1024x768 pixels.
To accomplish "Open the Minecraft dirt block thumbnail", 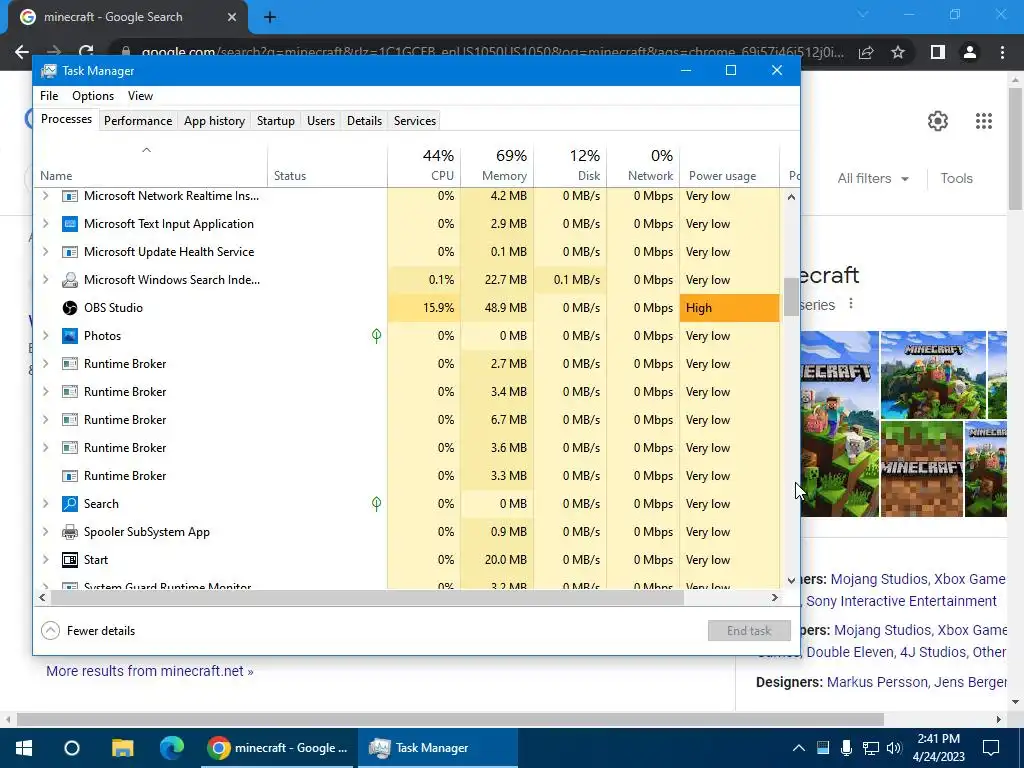I will click(x=921, y=469).
